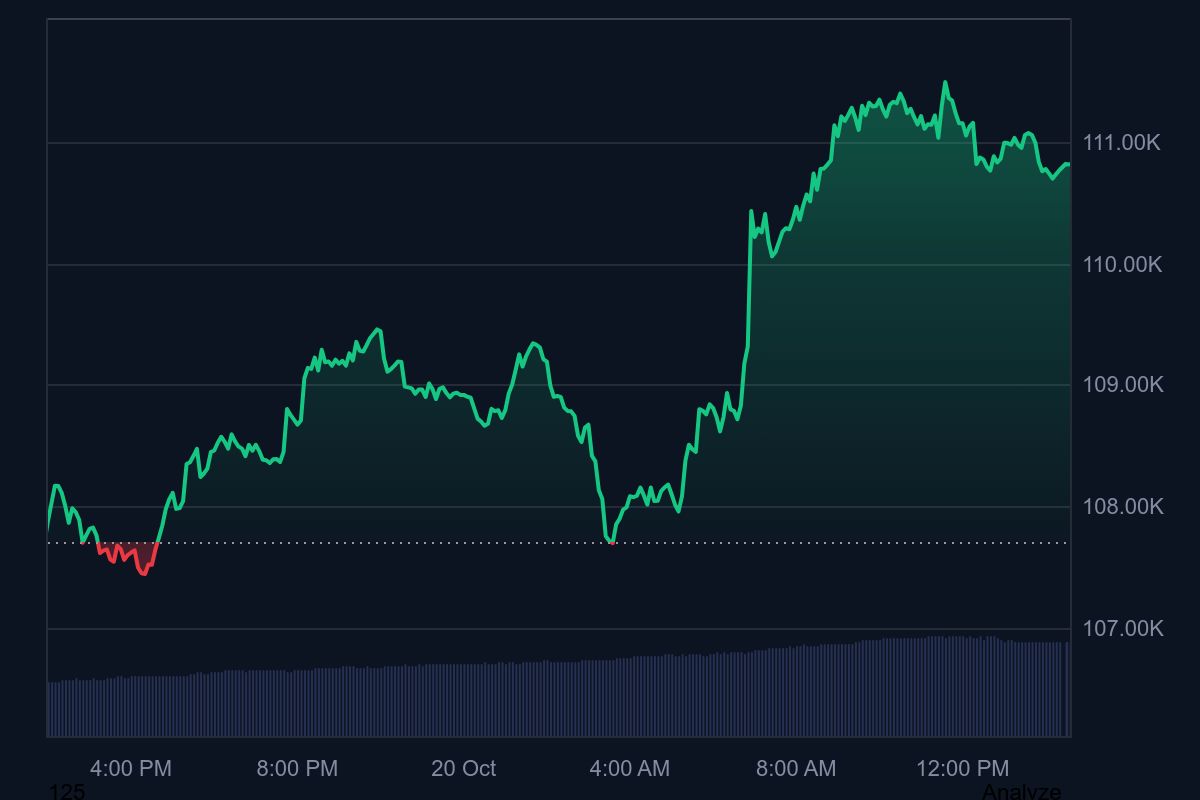Select the 8:00 PM time axis label
The width and height of the screenshot is (1200, 800).
pyautogui.click(x=297, y=769)
